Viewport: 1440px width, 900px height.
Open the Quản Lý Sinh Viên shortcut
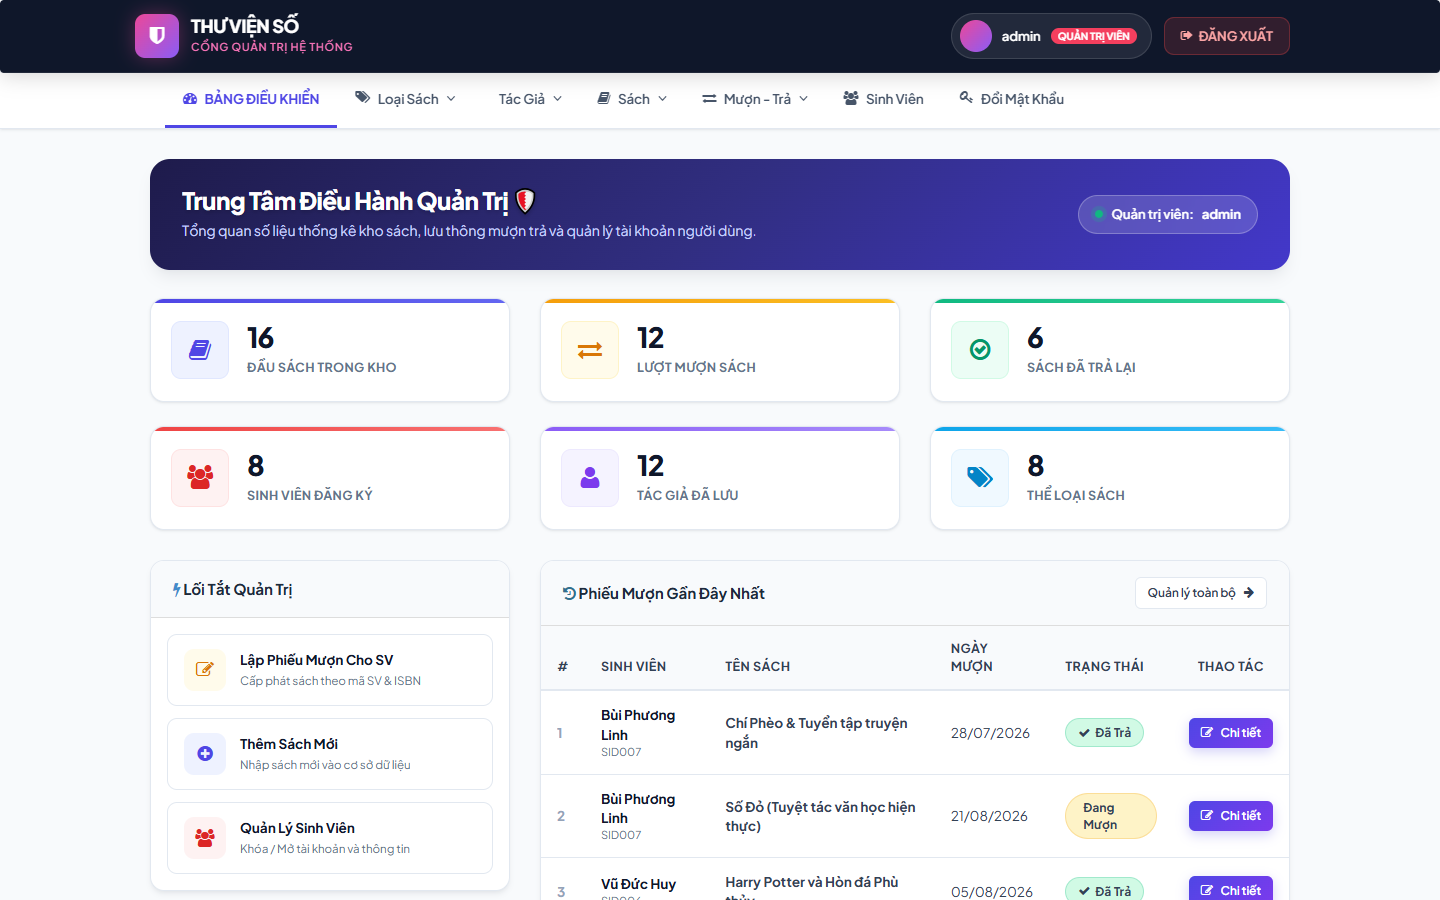(330, 838)
